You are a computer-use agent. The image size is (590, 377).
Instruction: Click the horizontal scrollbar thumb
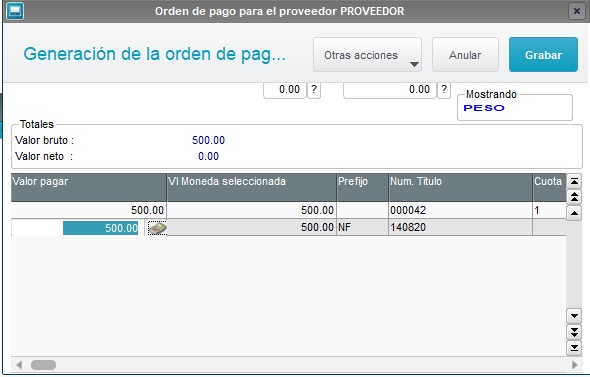tap(43, 365)
